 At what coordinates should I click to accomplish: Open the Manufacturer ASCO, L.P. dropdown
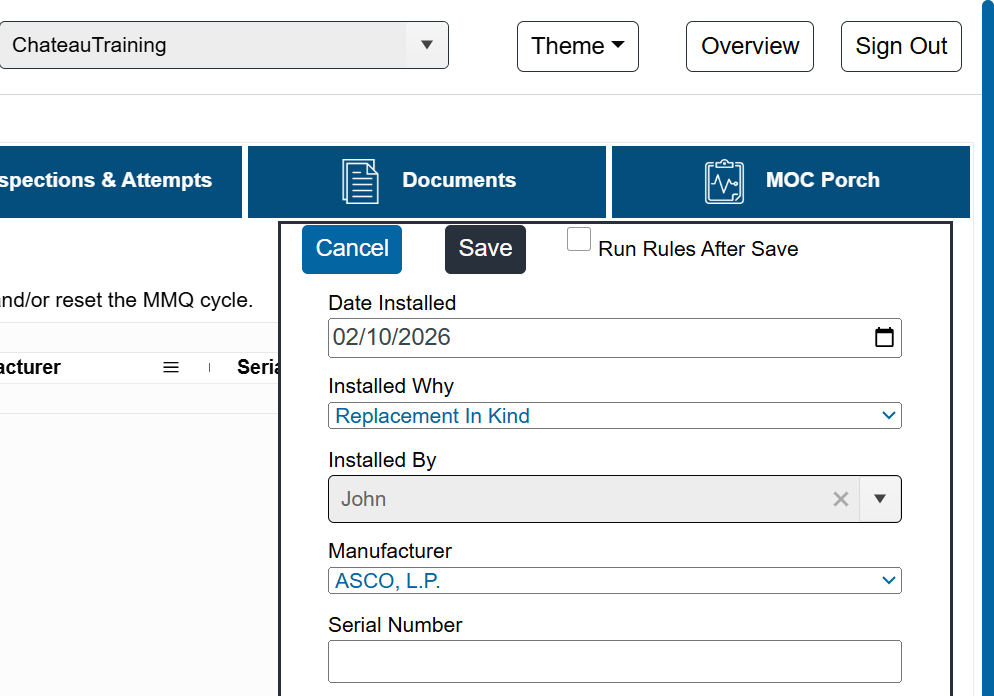click(615, 581)
